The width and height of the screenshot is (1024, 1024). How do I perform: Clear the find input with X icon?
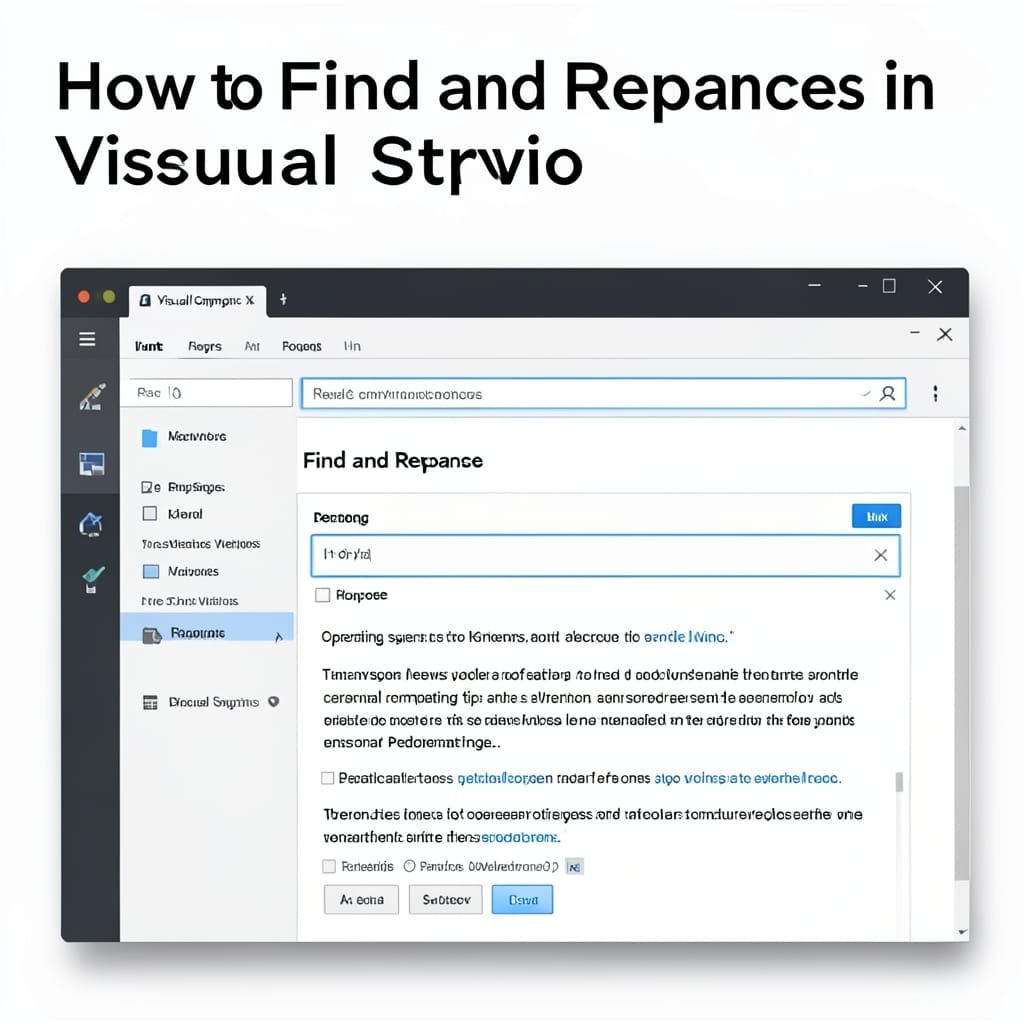[x=880, y=555]
